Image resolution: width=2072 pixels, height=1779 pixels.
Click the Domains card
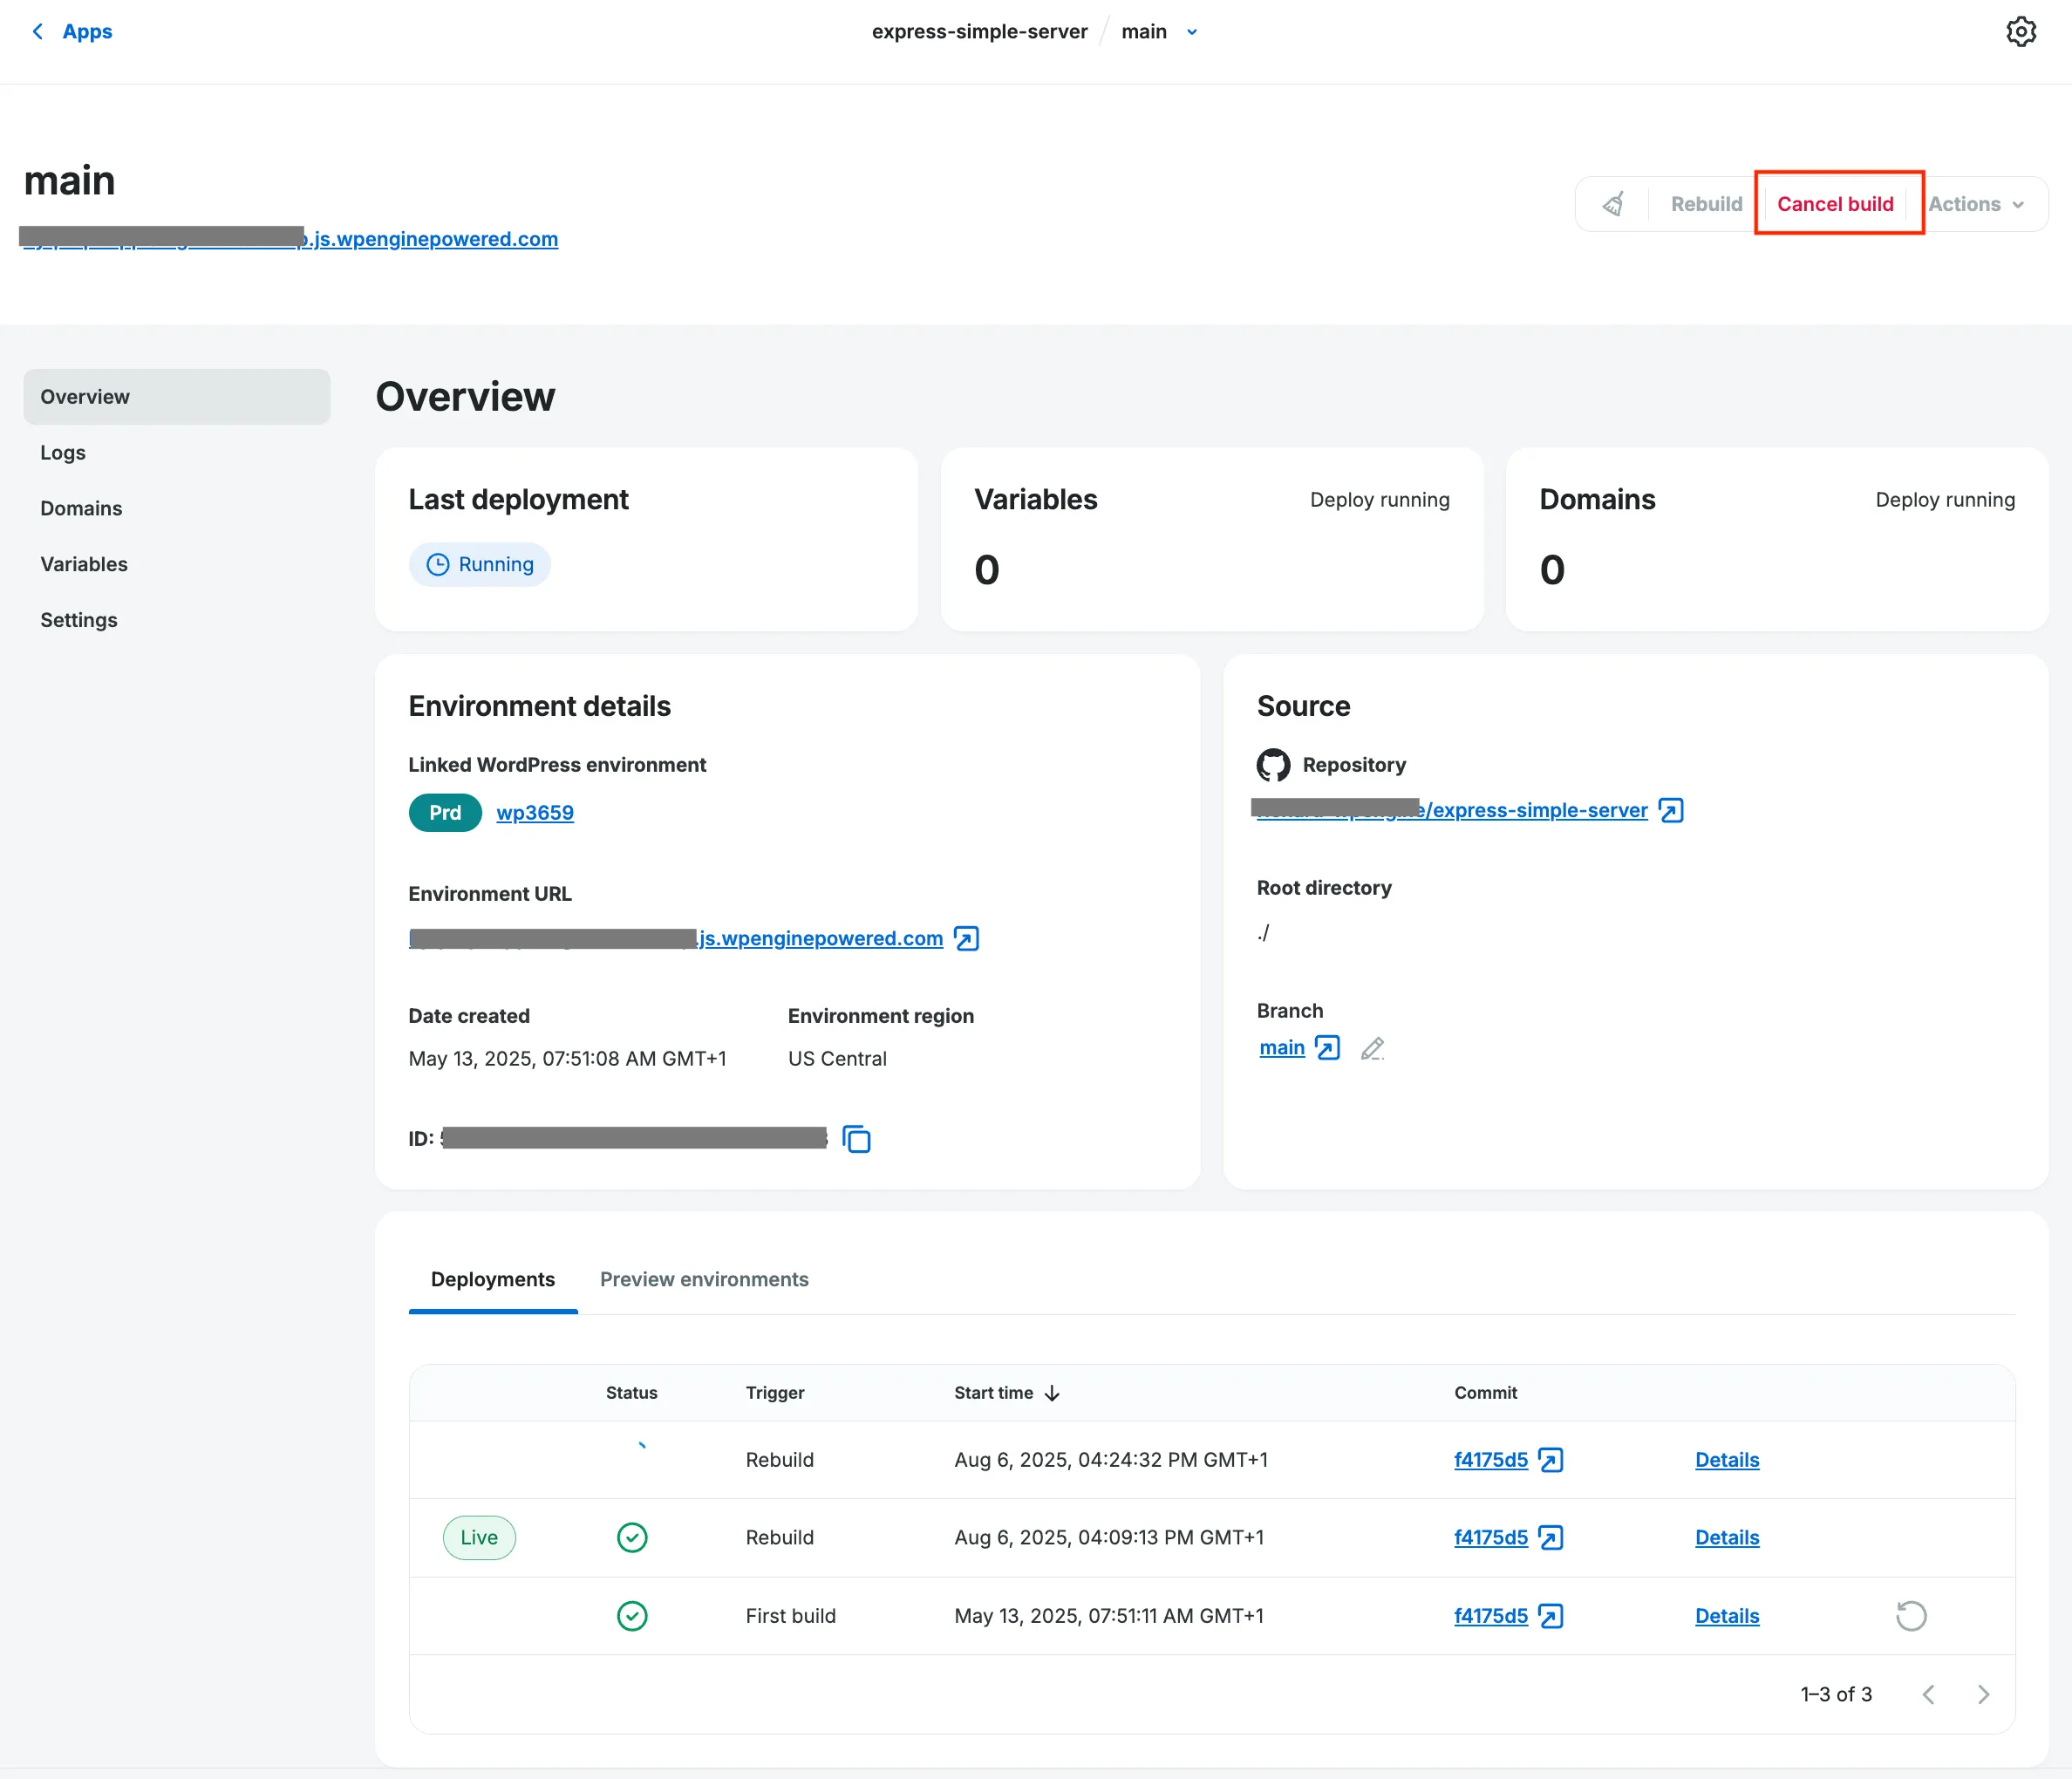1777,539
